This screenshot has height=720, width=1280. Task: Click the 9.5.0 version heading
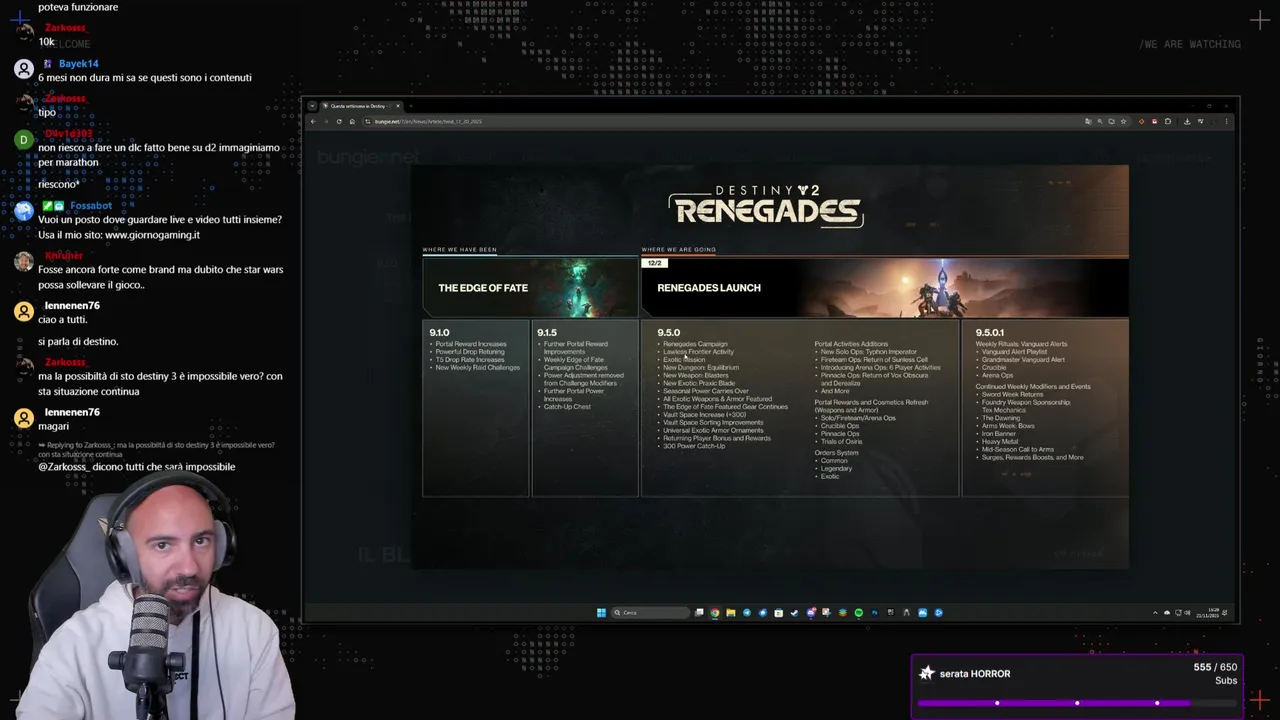[x=668, y=332]
